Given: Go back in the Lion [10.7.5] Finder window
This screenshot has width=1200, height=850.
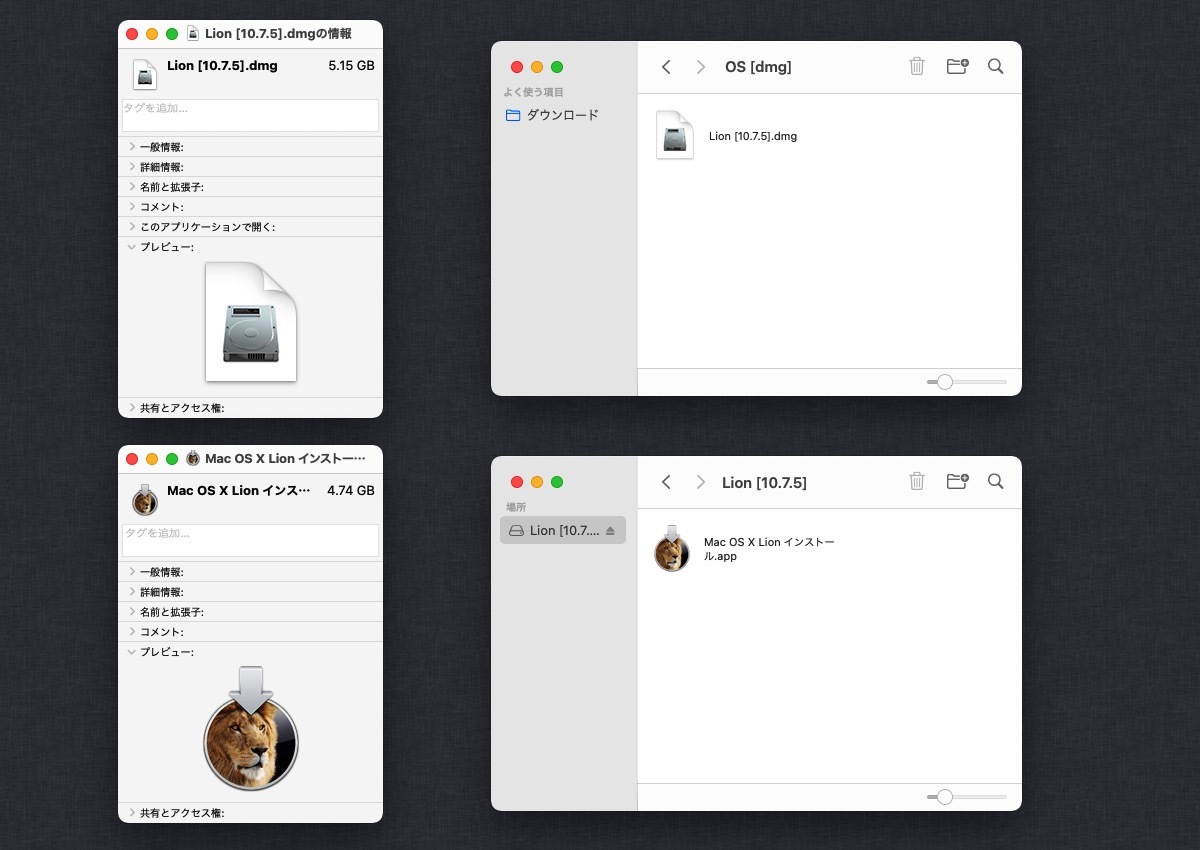Looking at the screenshot, I should click(x=666, y=482).
